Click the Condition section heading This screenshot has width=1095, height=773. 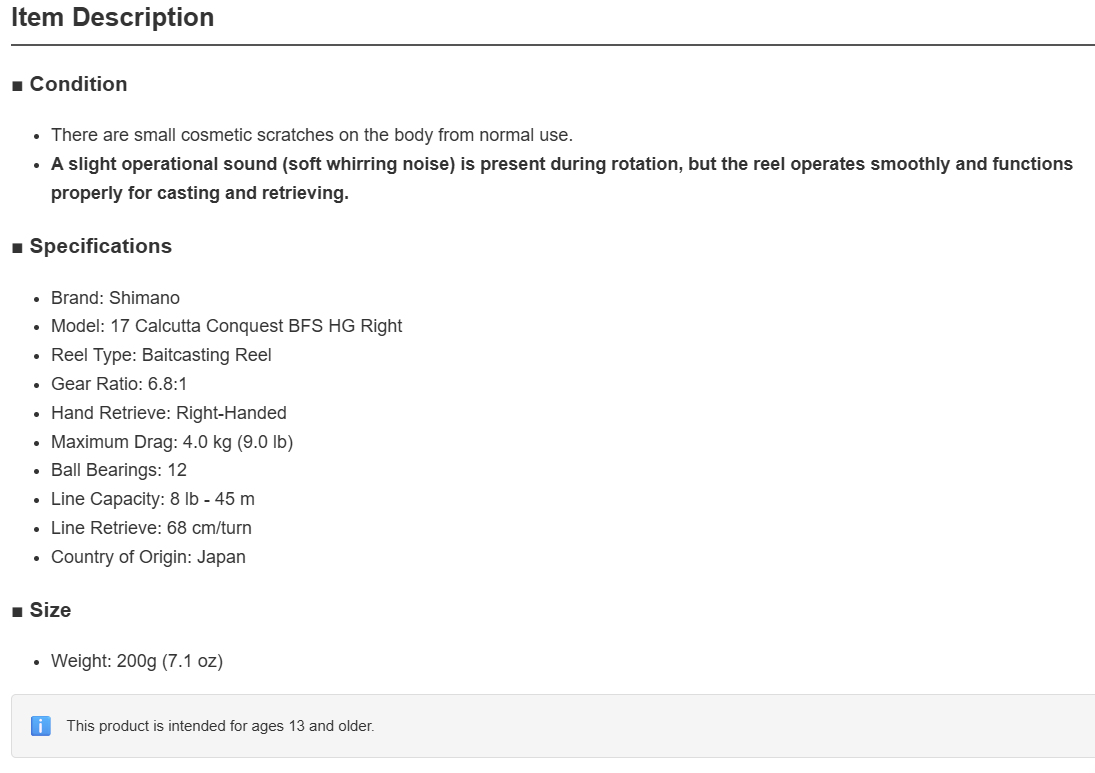click(78, 84)
